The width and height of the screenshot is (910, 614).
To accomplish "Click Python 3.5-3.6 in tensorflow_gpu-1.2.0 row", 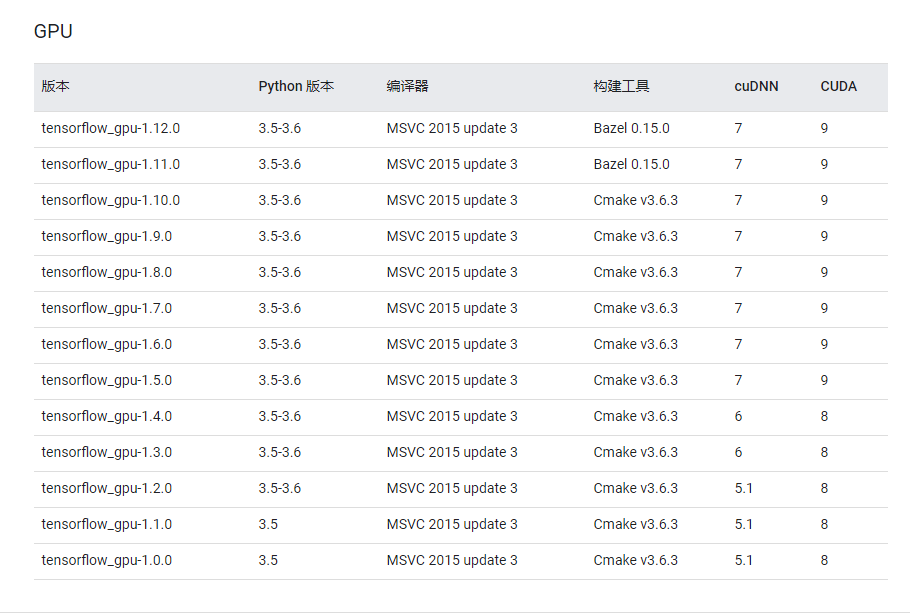I will (280, 488).
